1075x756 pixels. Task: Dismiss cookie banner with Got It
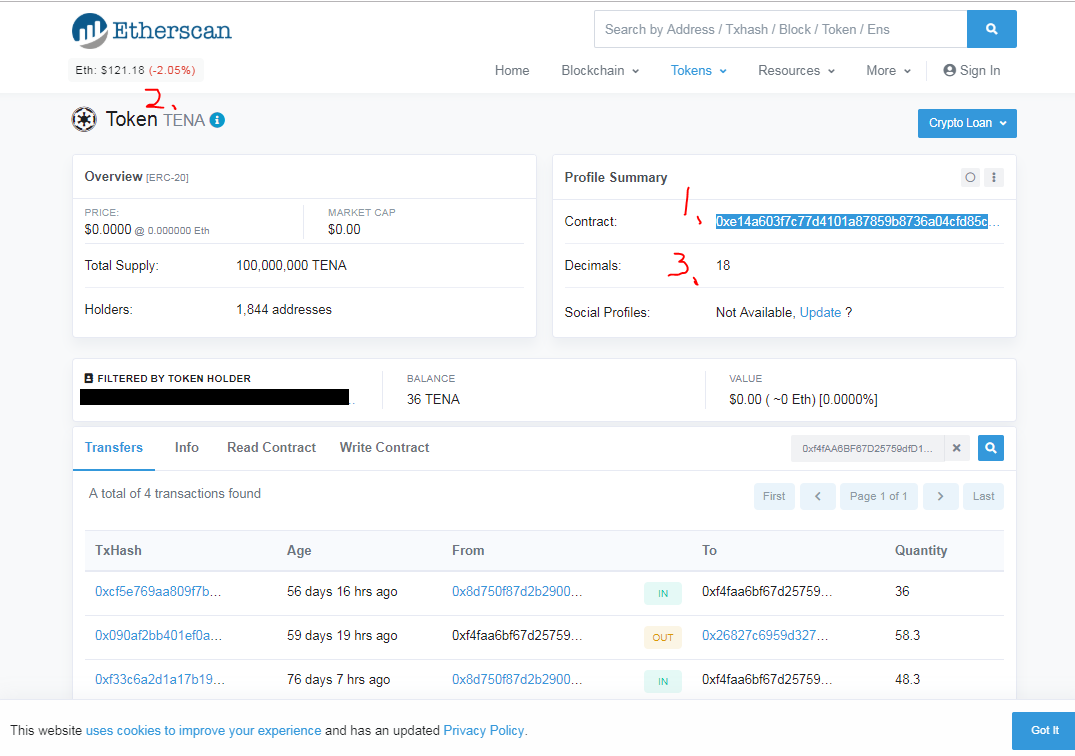[1044, 731]
